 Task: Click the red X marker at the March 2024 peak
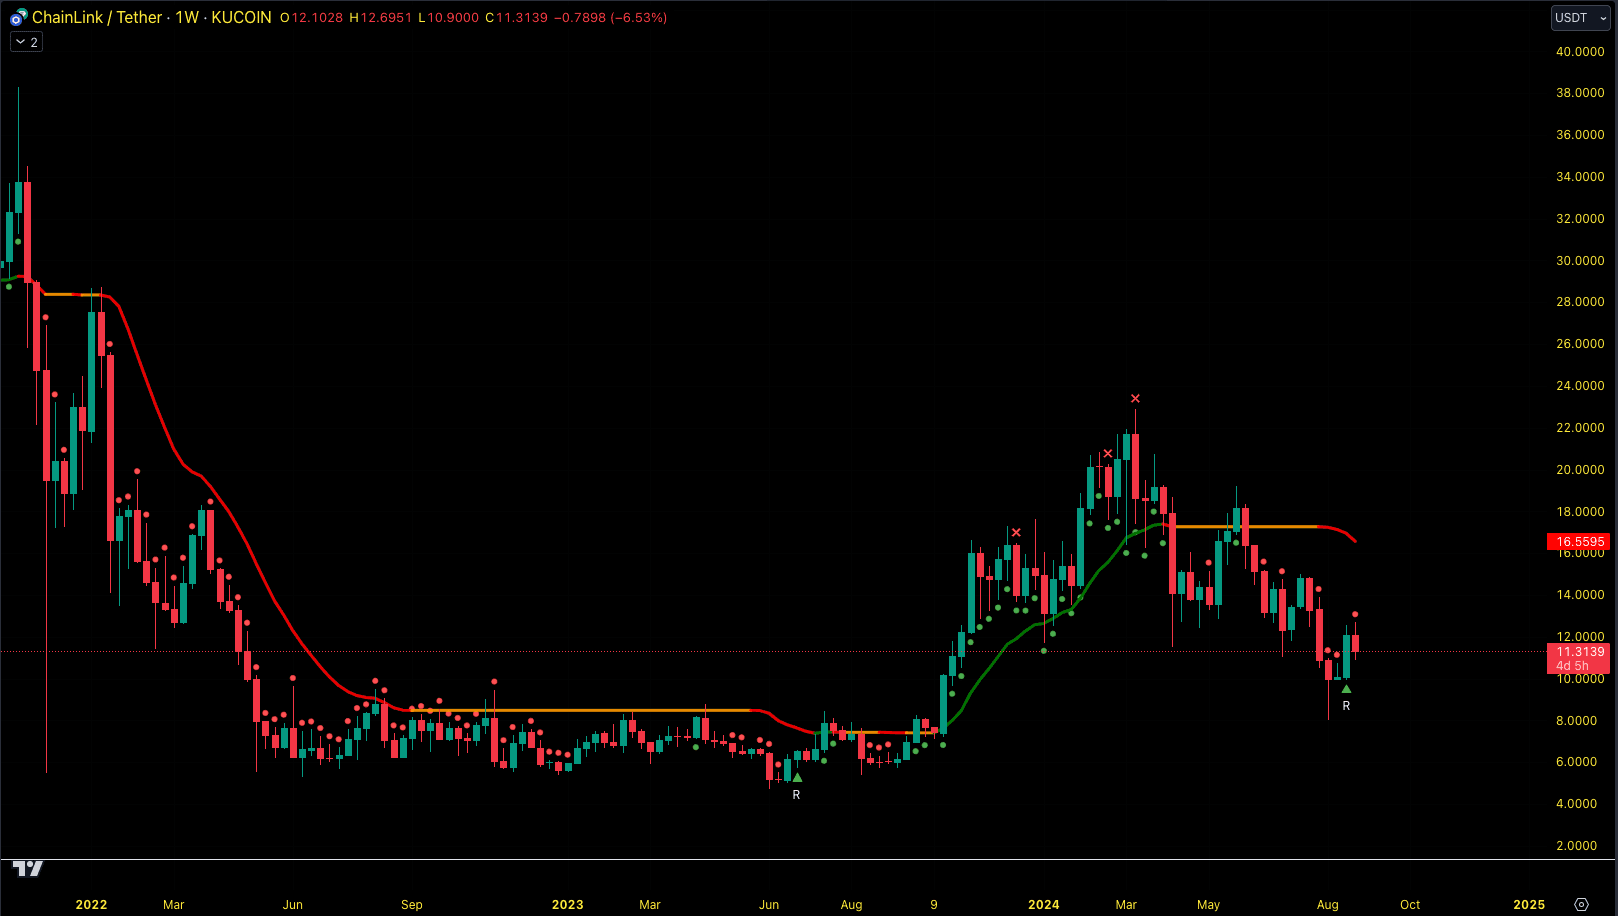pyautogui.click(x=1135, y=399)
